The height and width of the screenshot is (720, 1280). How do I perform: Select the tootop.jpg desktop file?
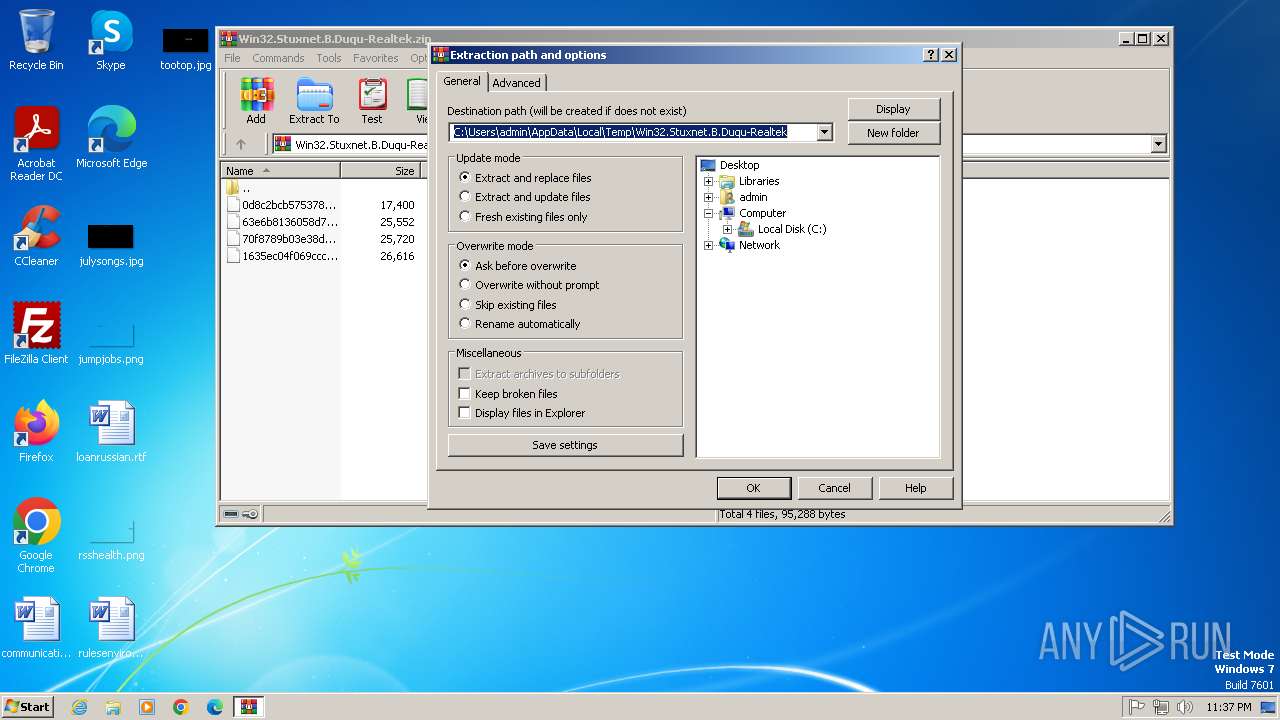(185, 48)
